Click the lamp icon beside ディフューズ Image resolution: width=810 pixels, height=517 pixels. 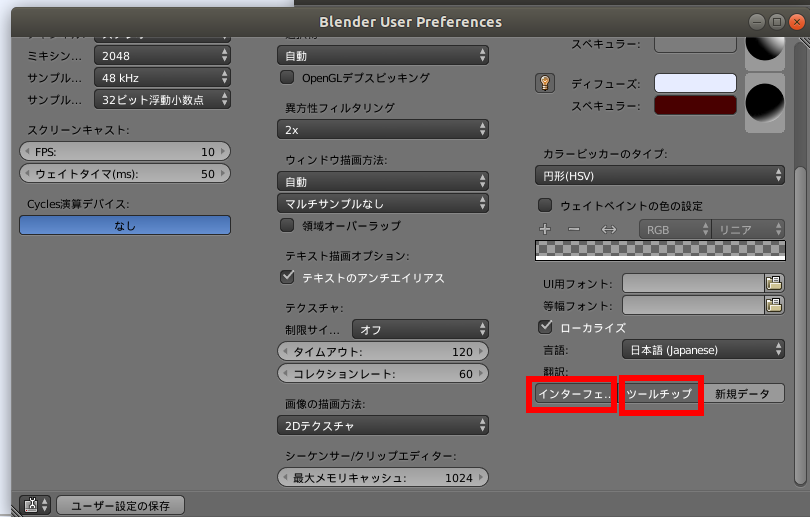(x=544, y=83)
